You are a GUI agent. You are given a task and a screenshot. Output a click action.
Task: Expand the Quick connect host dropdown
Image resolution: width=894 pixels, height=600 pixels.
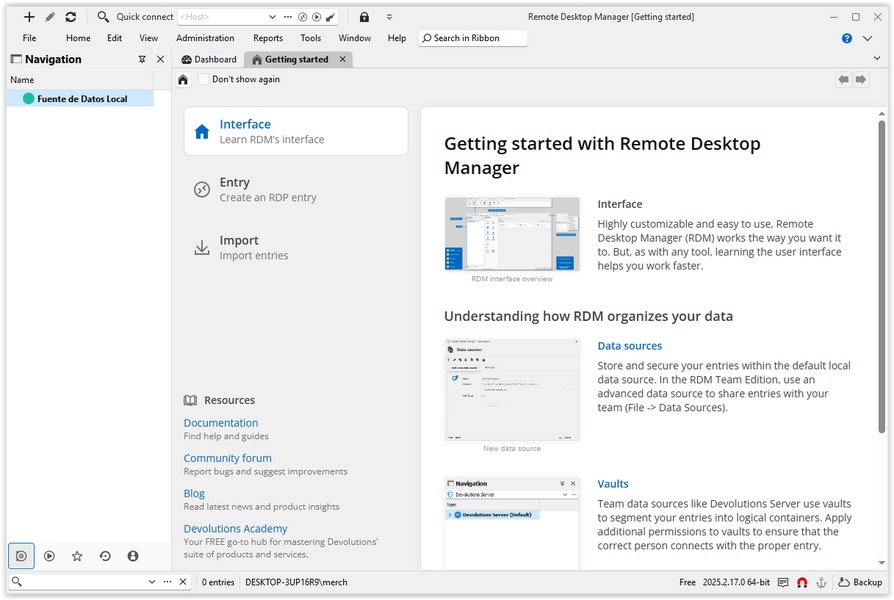[273, 17]
